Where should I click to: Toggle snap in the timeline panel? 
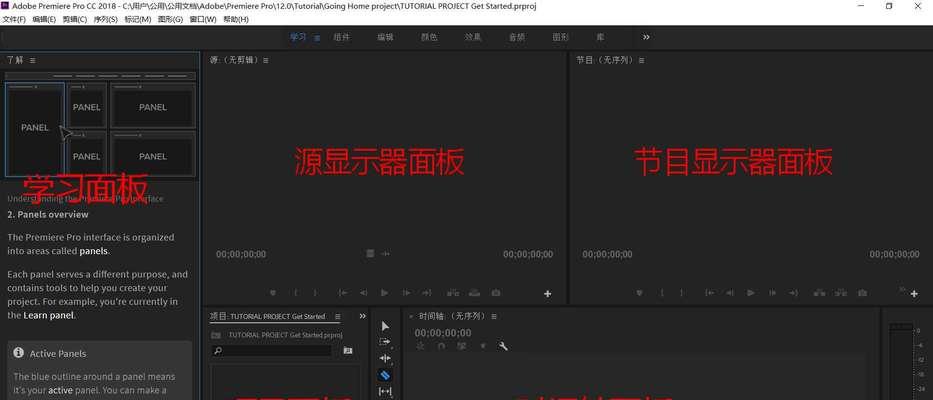442,346
